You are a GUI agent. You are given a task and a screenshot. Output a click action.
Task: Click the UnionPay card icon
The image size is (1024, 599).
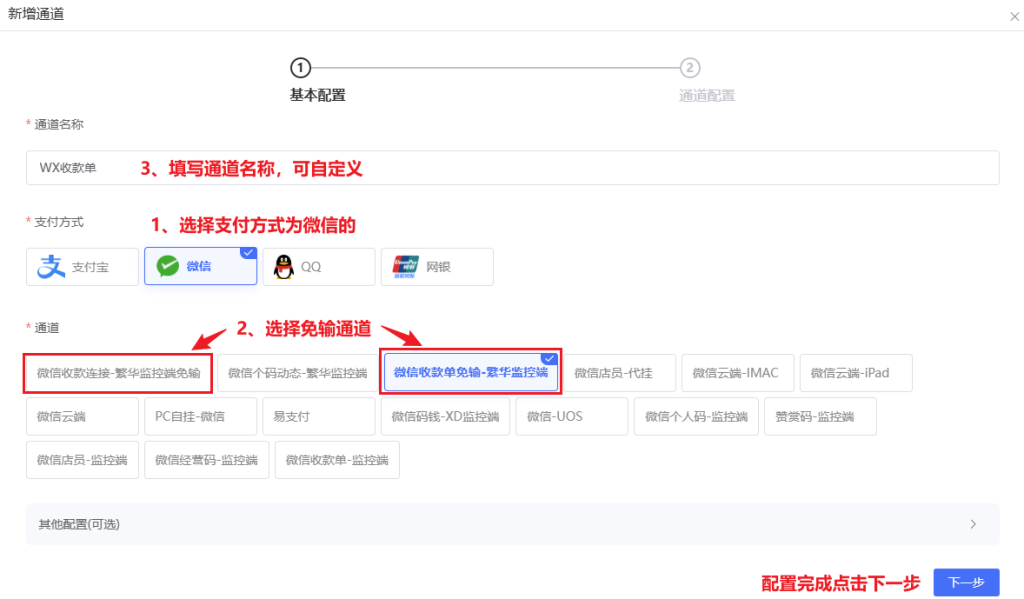[405, 267]
